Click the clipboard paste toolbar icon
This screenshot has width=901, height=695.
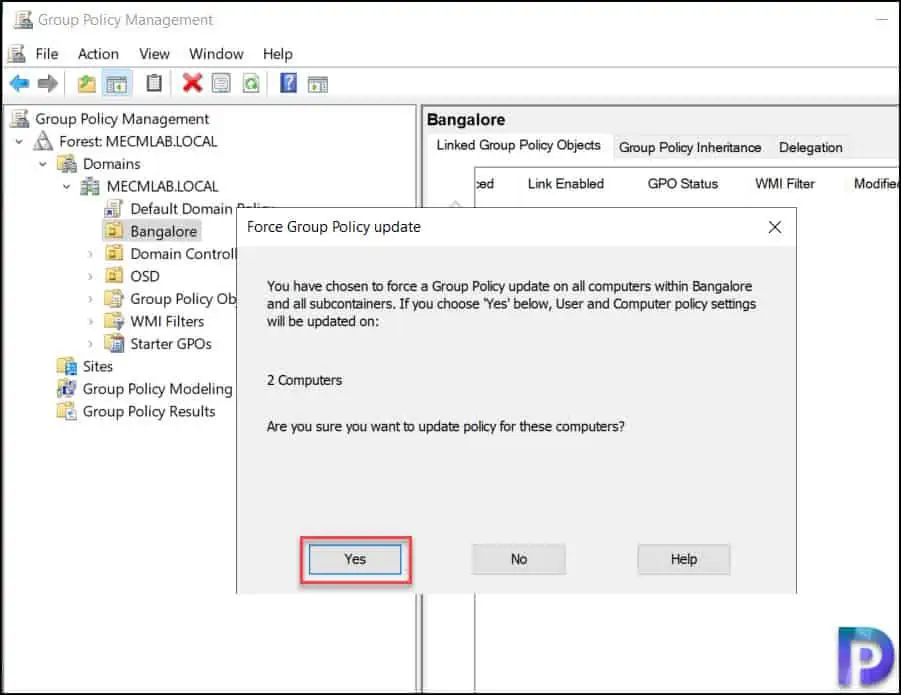coord(154,83)
